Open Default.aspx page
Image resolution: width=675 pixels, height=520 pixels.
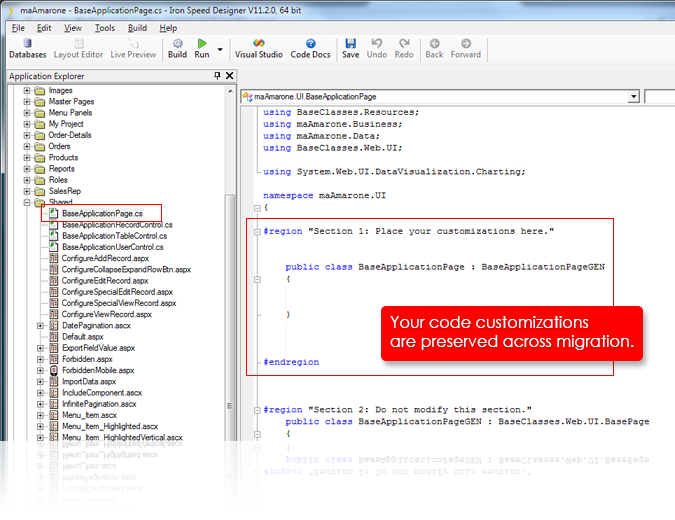click(83, 337)
